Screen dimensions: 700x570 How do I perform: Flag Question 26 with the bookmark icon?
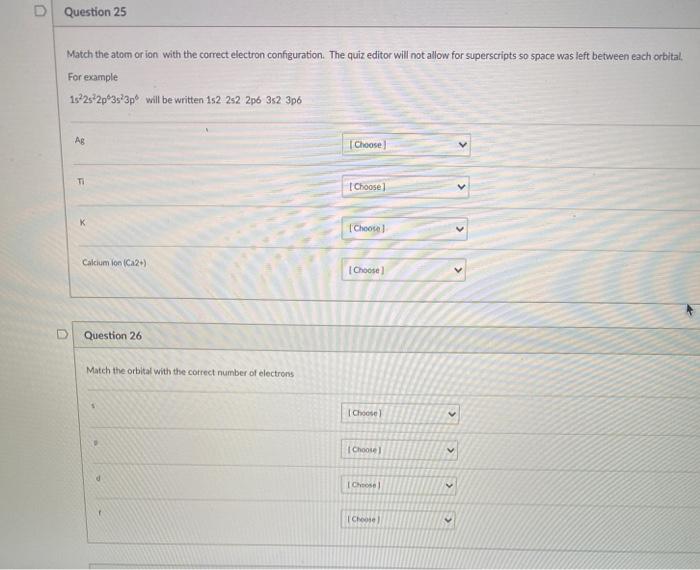(62, 334)
